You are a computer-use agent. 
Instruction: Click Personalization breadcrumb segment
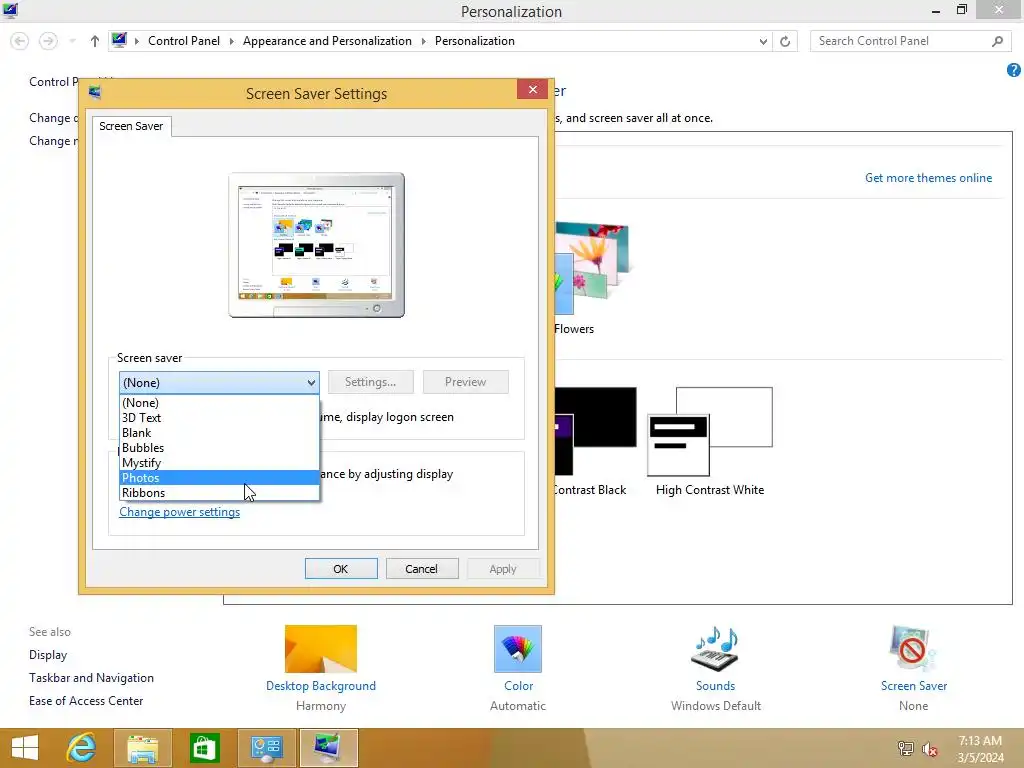coord(475,41)
